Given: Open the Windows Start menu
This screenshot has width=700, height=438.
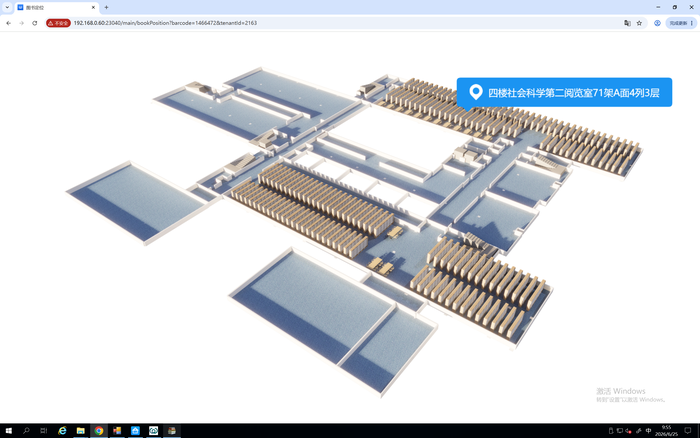Looking at the screenshot, I should click(x=8, y=431).
